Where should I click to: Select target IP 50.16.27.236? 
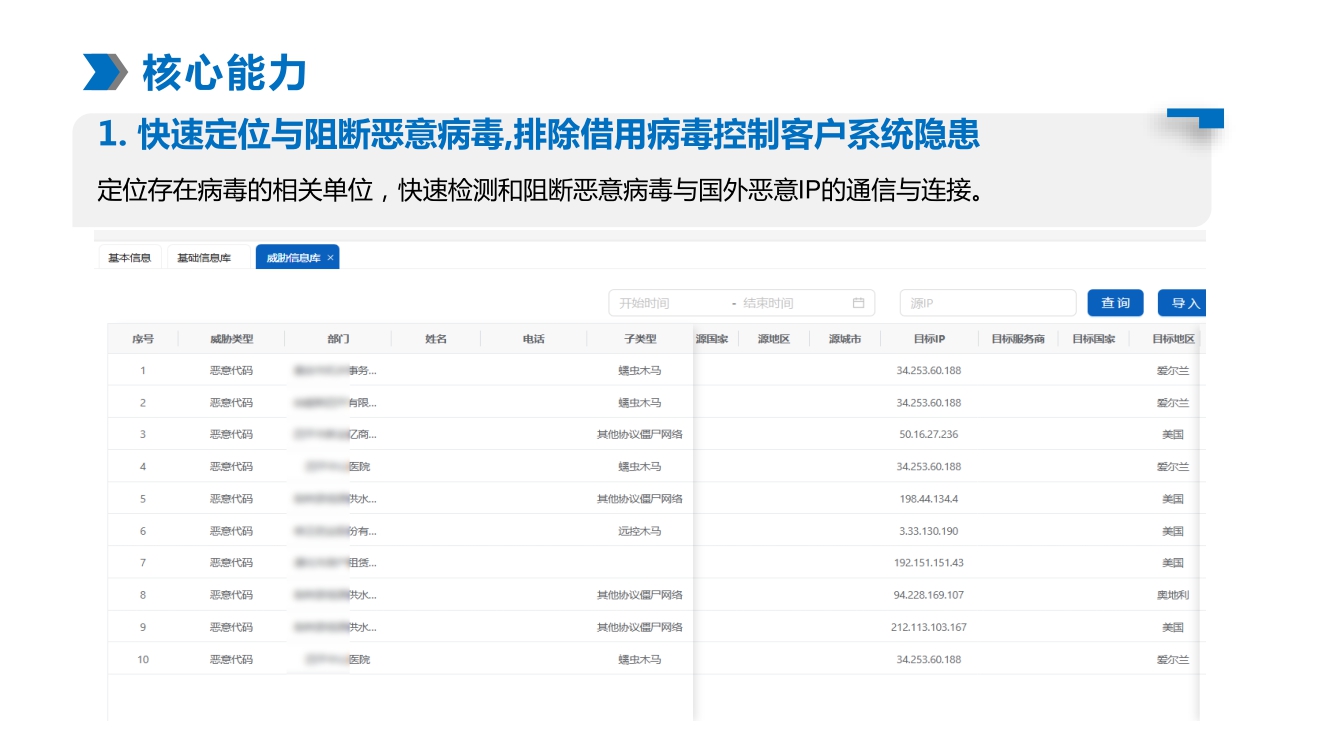929,435
